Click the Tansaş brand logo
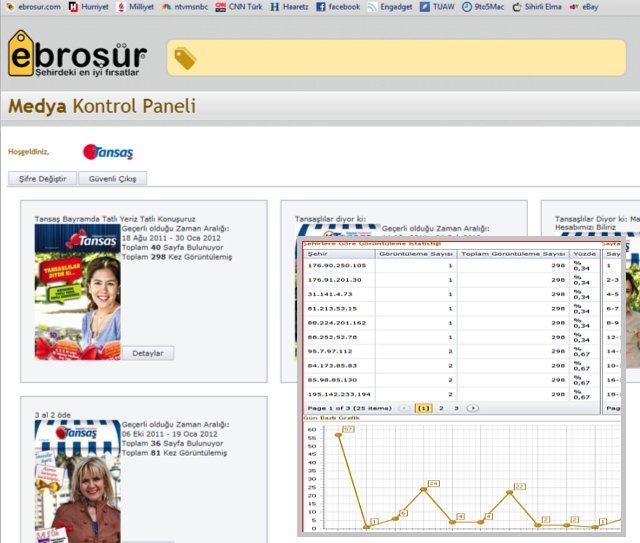The width and height of the screenshot is (640, 543). click(108, 152)
